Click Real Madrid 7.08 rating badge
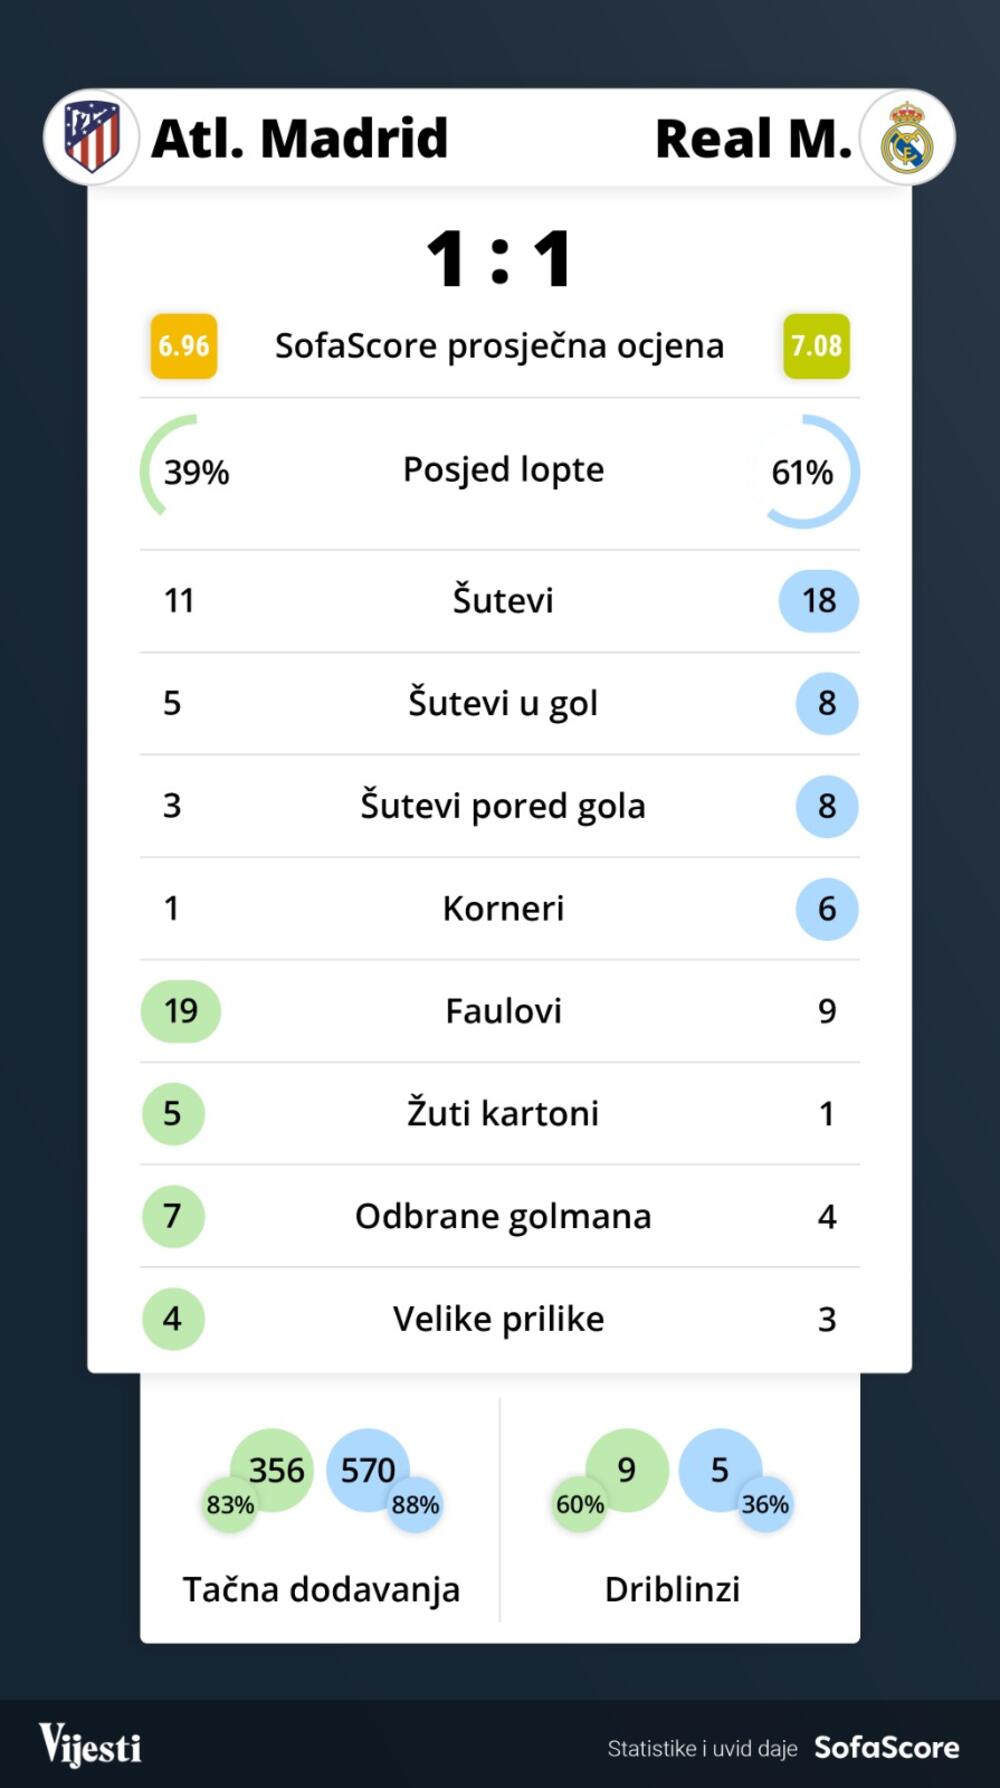1000x1788 pixels. tap(816, 346)
